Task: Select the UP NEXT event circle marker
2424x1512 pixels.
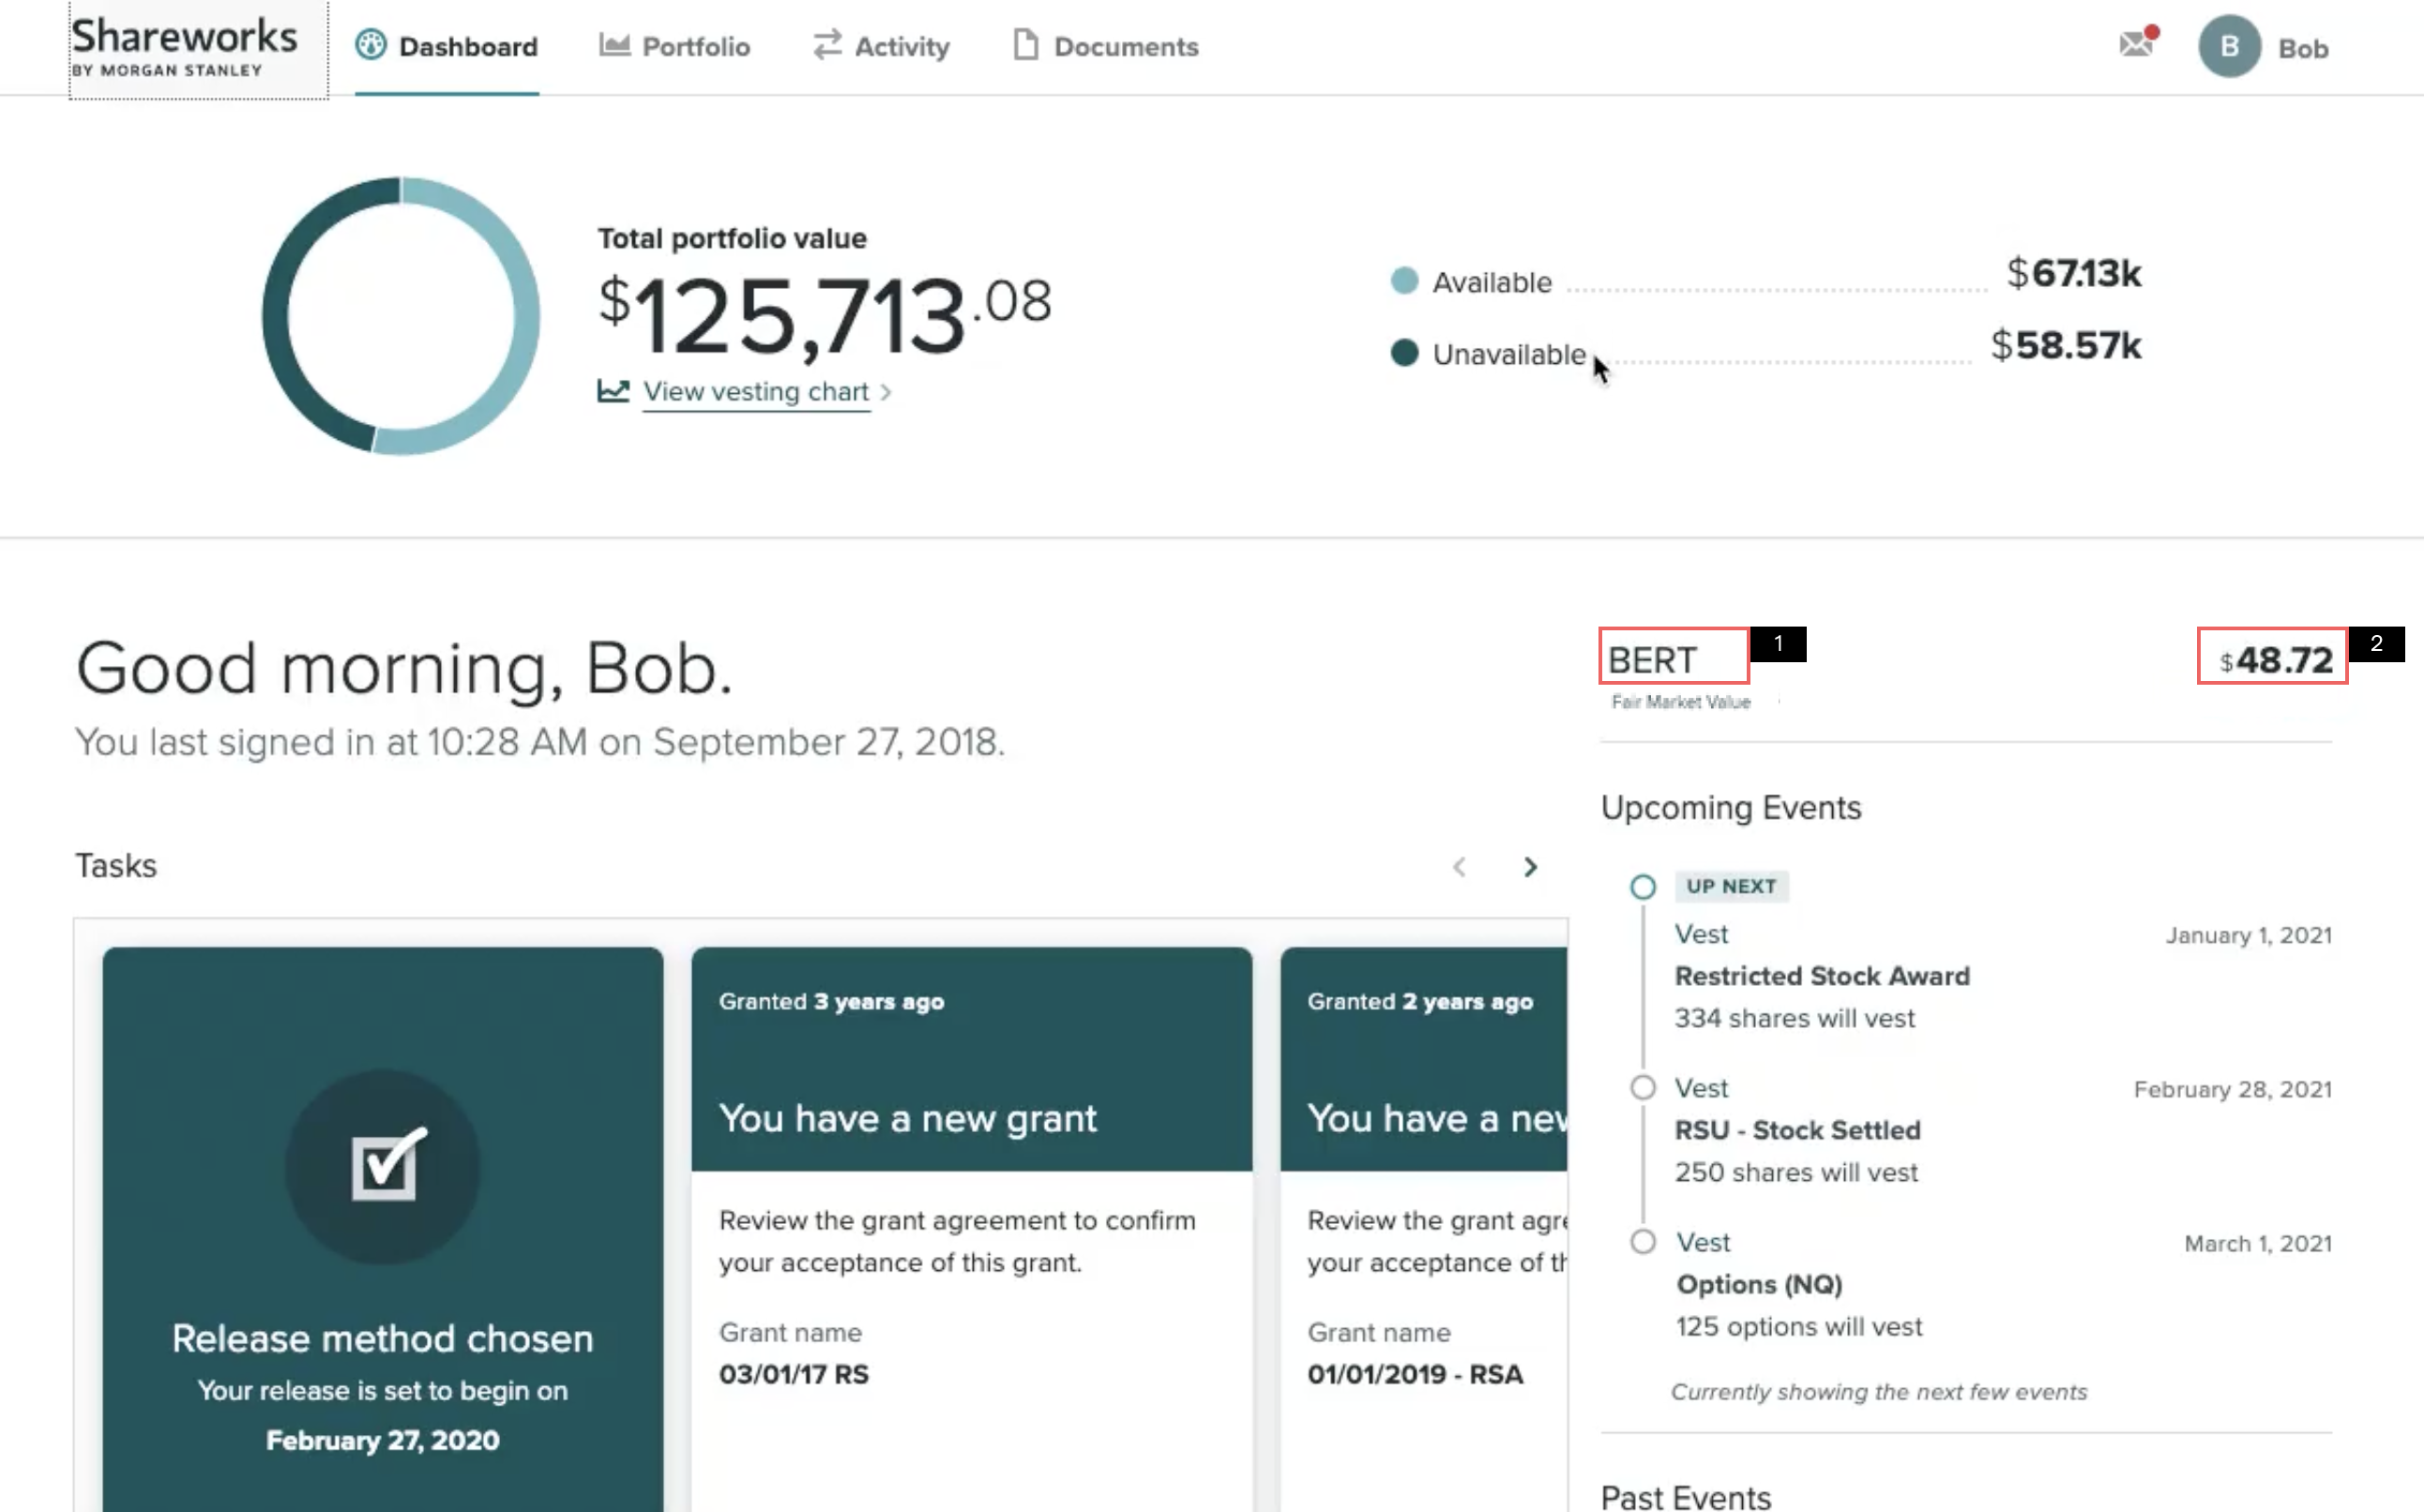Action: click(1643, 887)
